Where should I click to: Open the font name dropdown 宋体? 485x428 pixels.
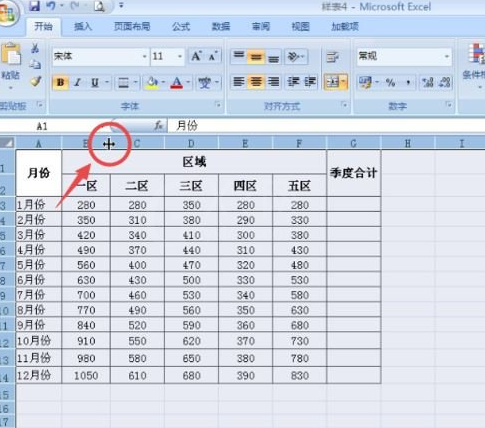click(x=144, y=56)
